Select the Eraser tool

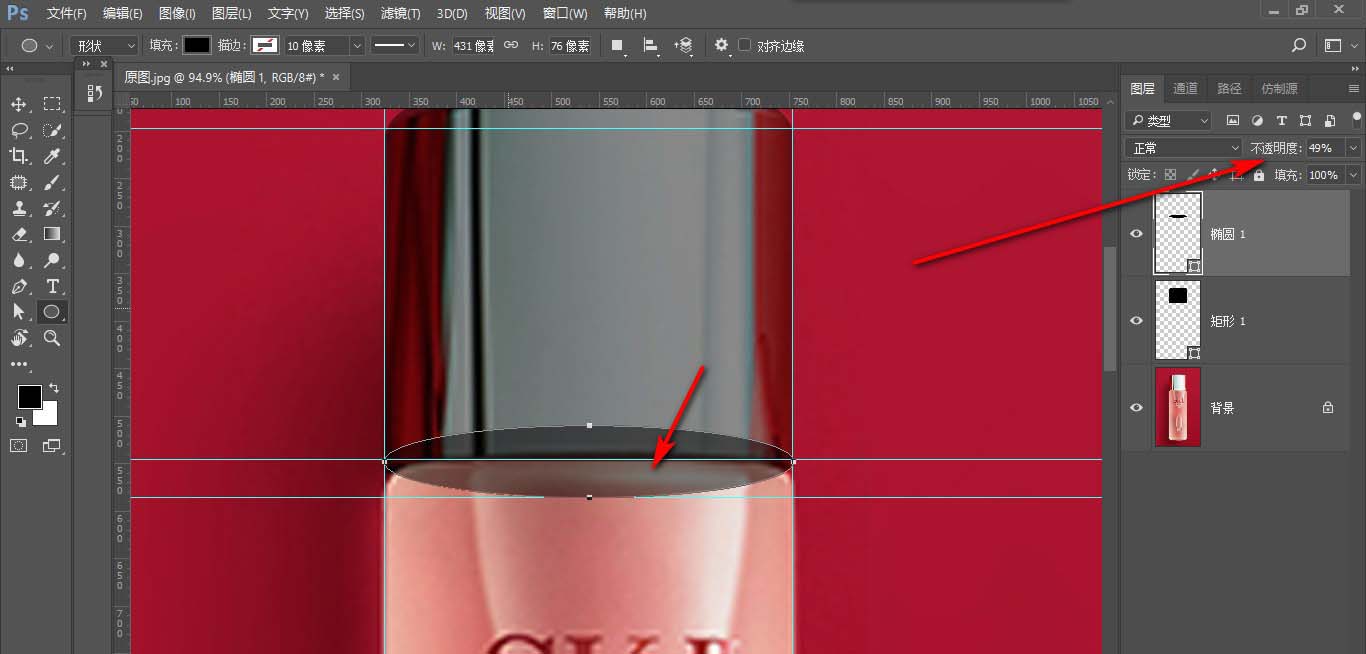pyautogui.click(x=19, y=234)
